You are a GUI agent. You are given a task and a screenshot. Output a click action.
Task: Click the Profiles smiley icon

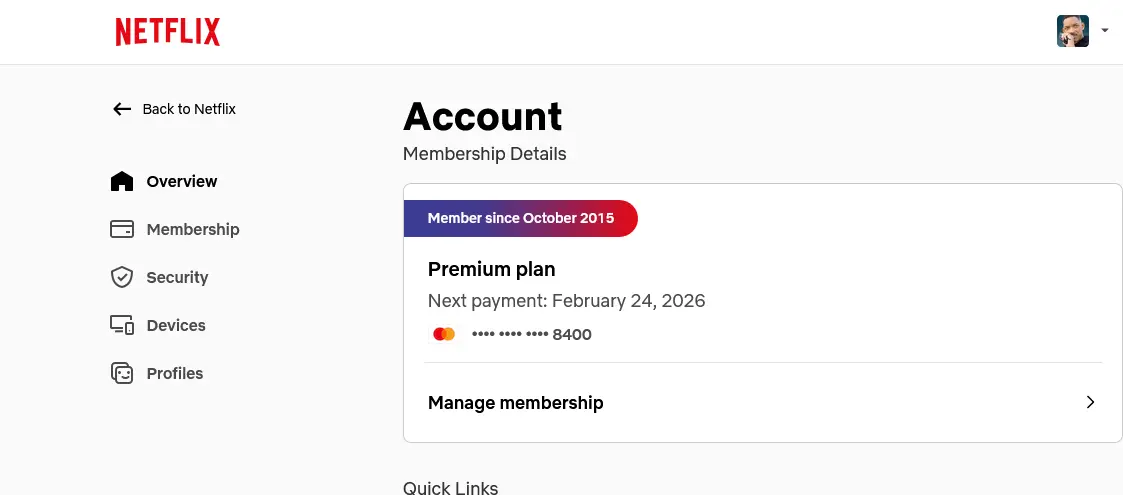[x=122, y=373]
